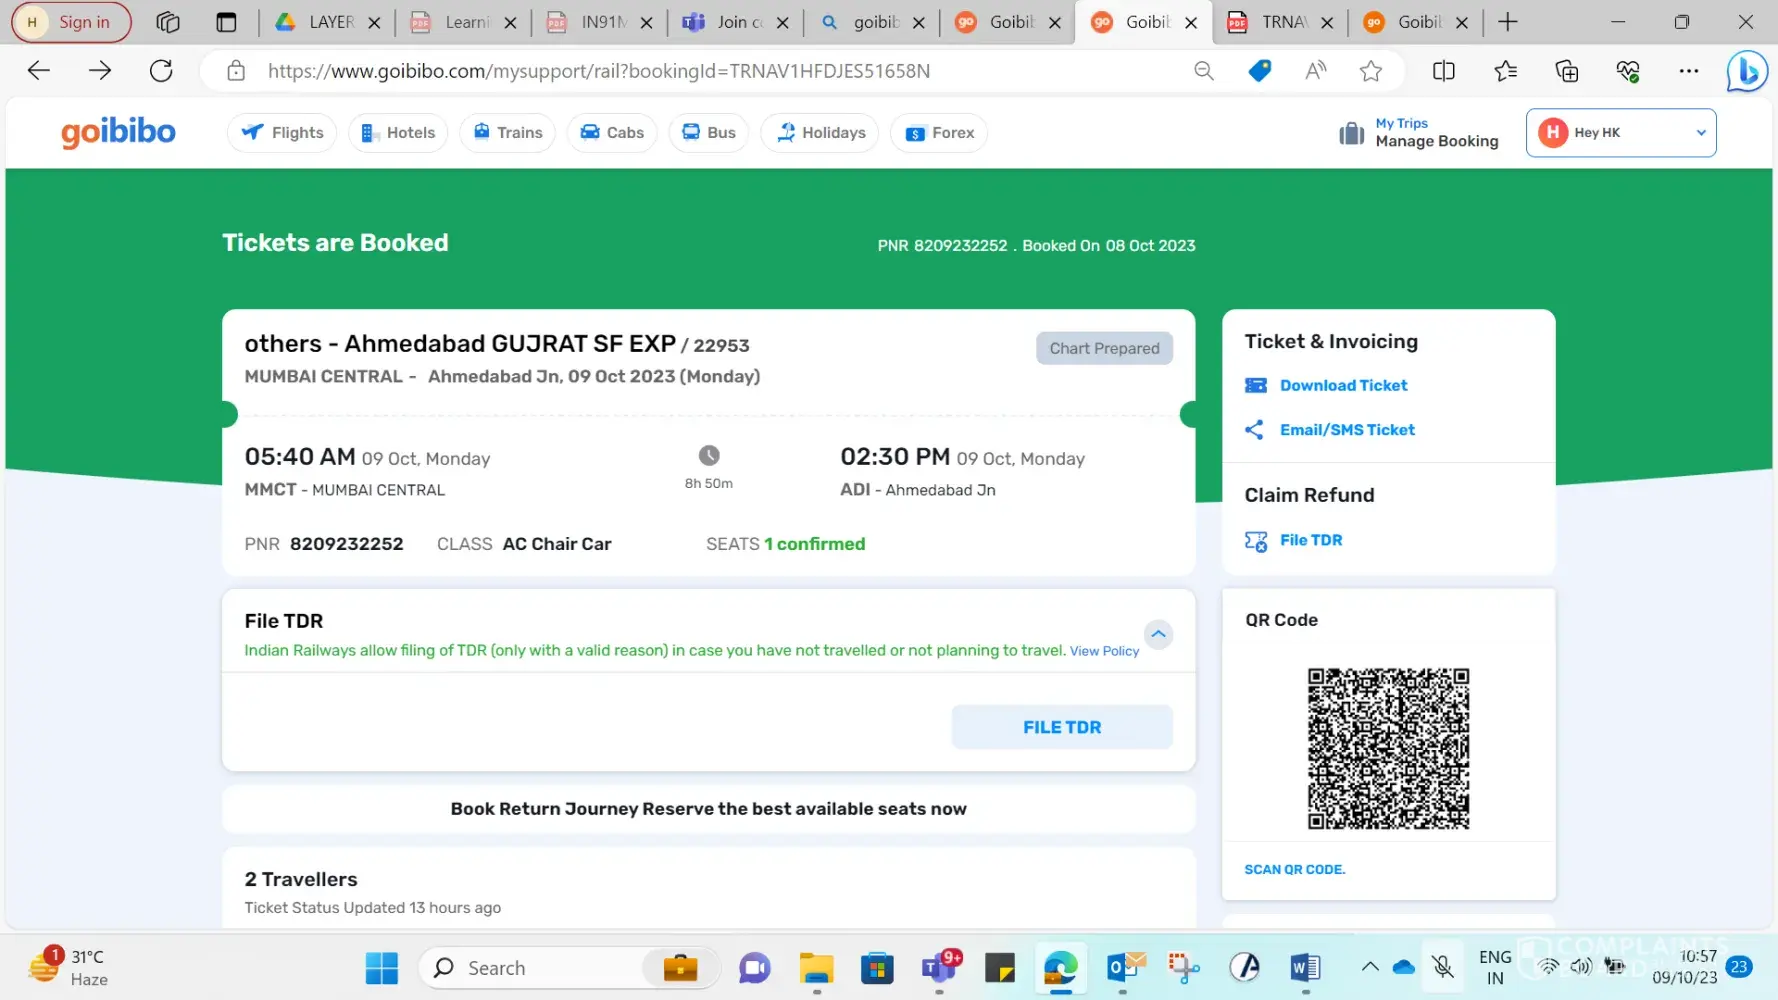Click the address bar URL

coord(599,71)
